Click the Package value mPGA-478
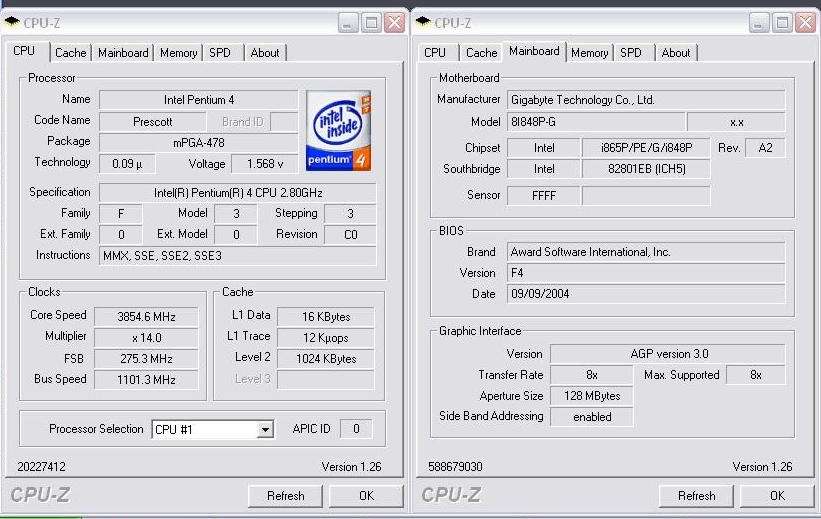 (198, 142)
